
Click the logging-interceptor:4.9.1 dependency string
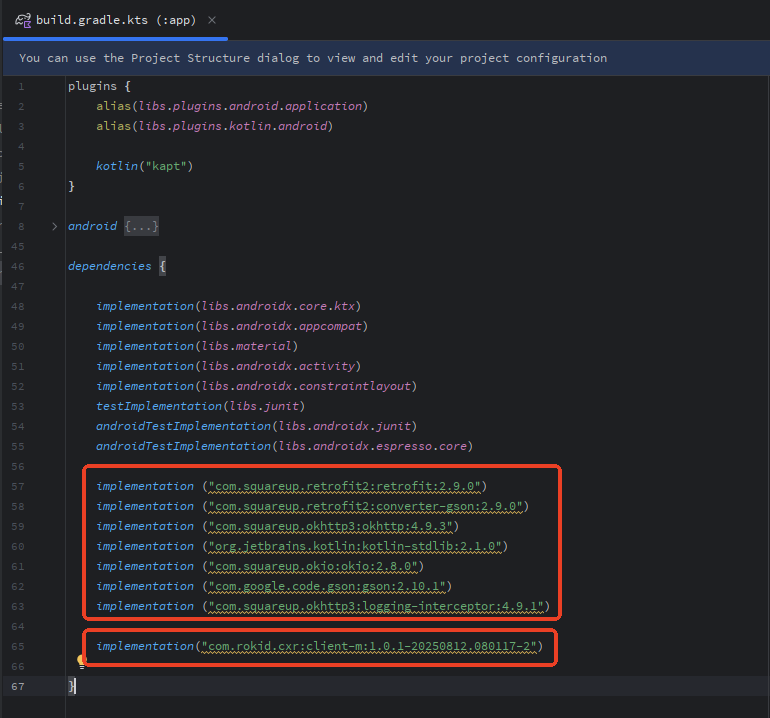click(376, 607)
